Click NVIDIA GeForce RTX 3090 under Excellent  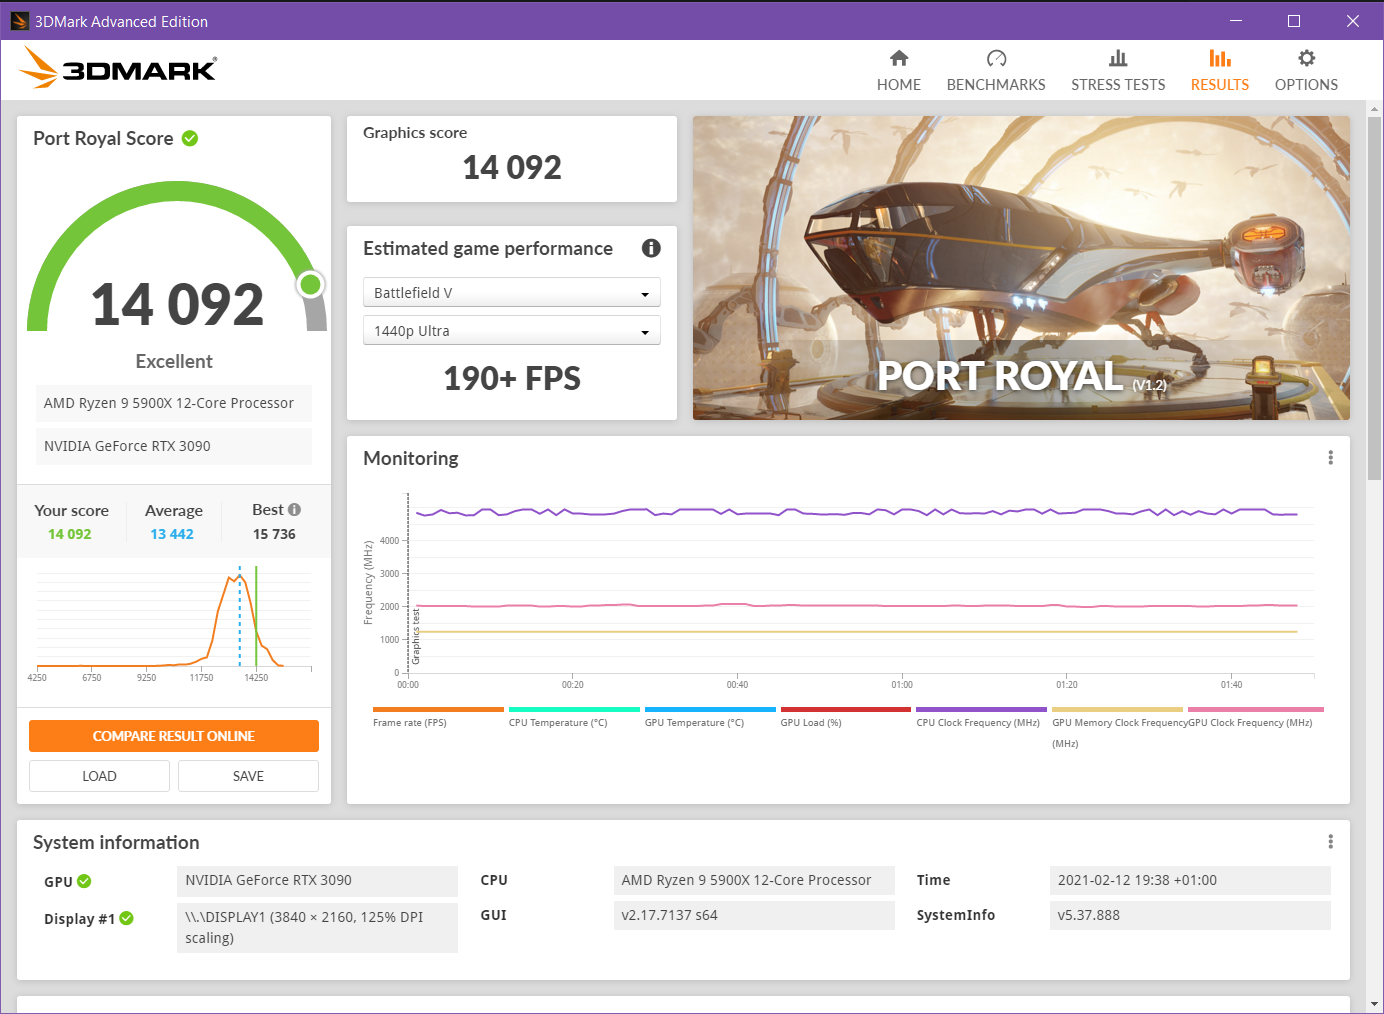click(127, 446)
